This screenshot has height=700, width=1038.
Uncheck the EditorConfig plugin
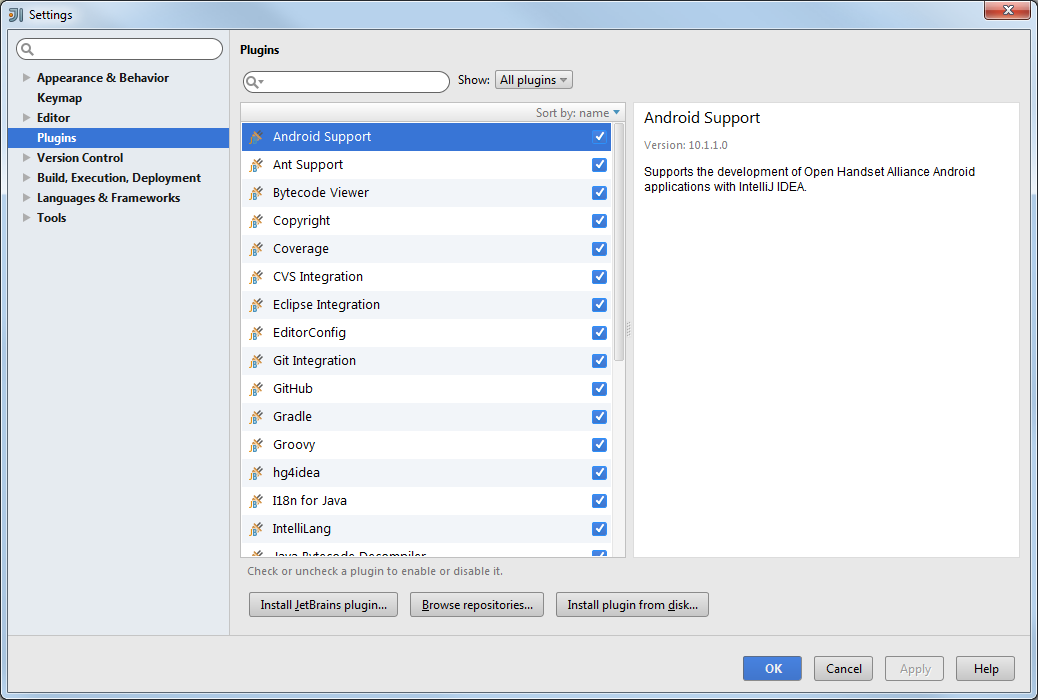coord(599,332)
